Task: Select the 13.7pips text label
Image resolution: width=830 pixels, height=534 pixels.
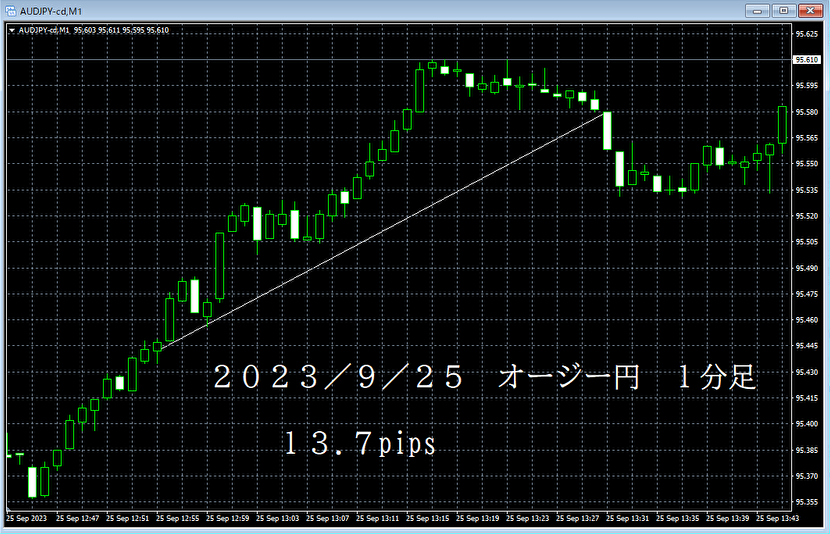Action: 360,444
